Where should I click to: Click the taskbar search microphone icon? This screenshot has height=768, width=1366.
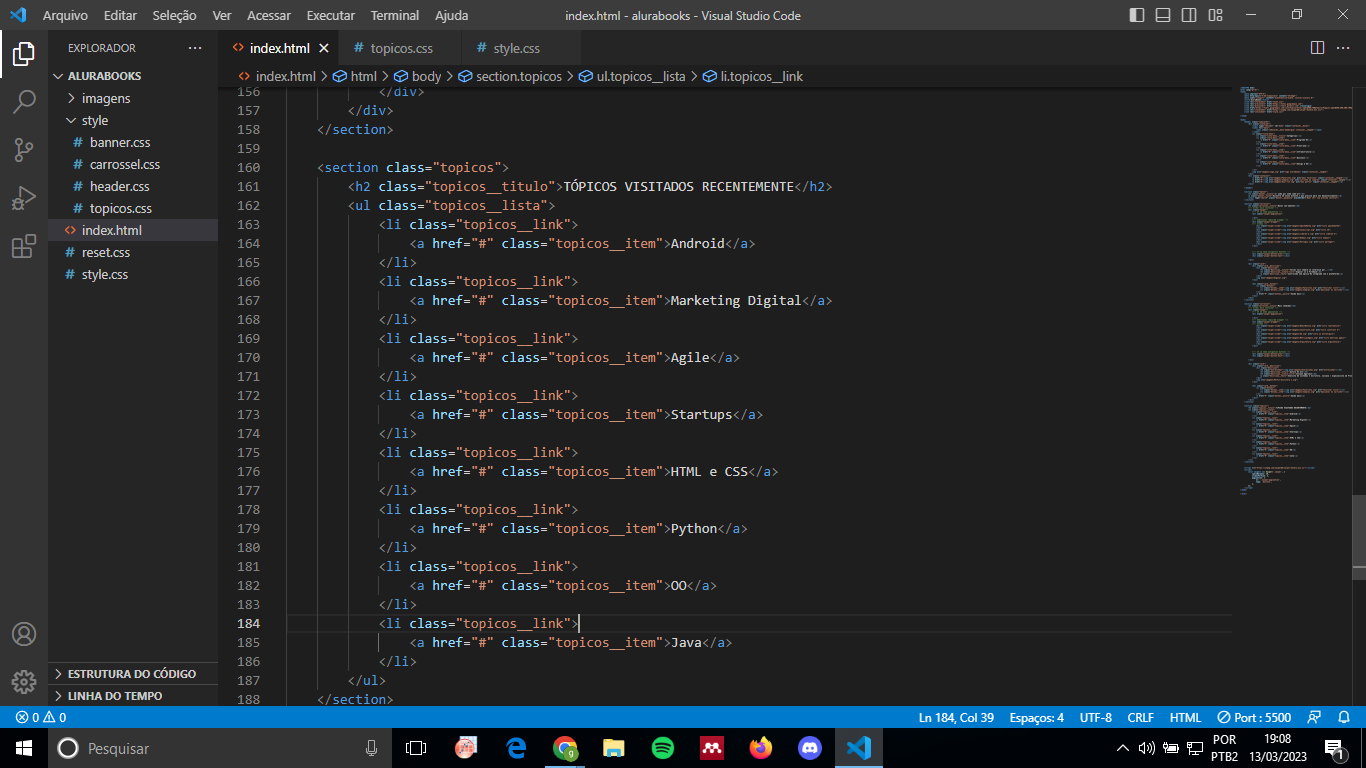[x=371, y=748]
